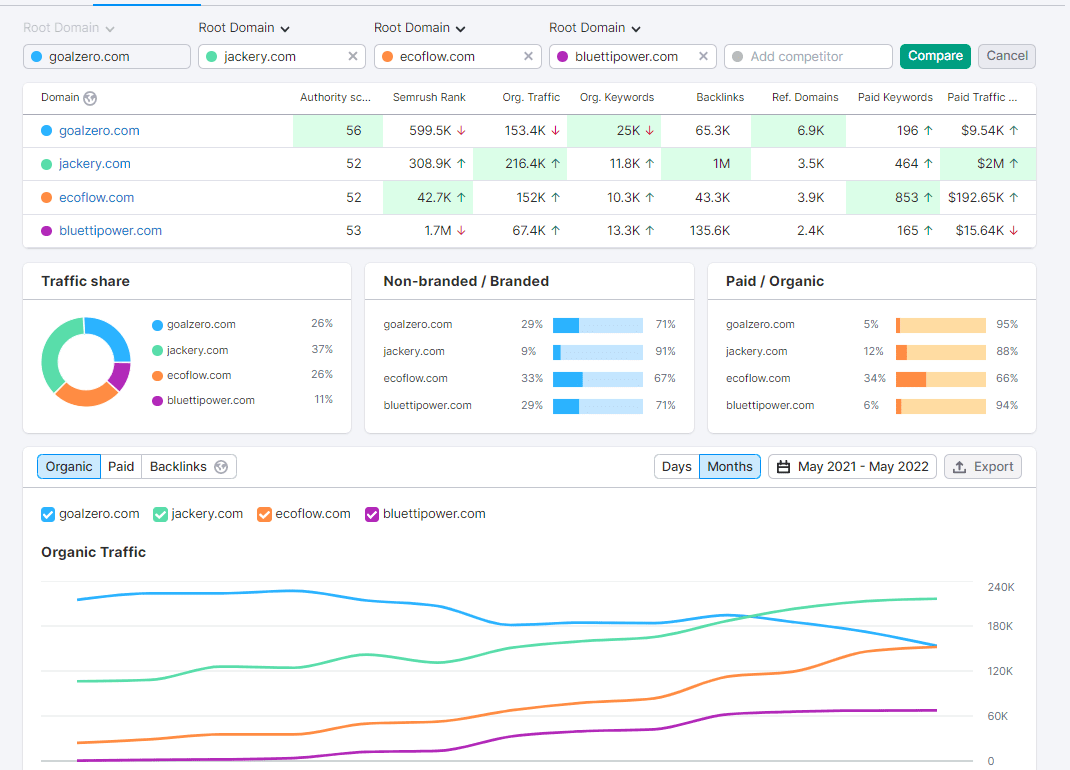Open jackery.com link in table
The height and width of the screenshot is (770, 1070).
pos(95,164)
